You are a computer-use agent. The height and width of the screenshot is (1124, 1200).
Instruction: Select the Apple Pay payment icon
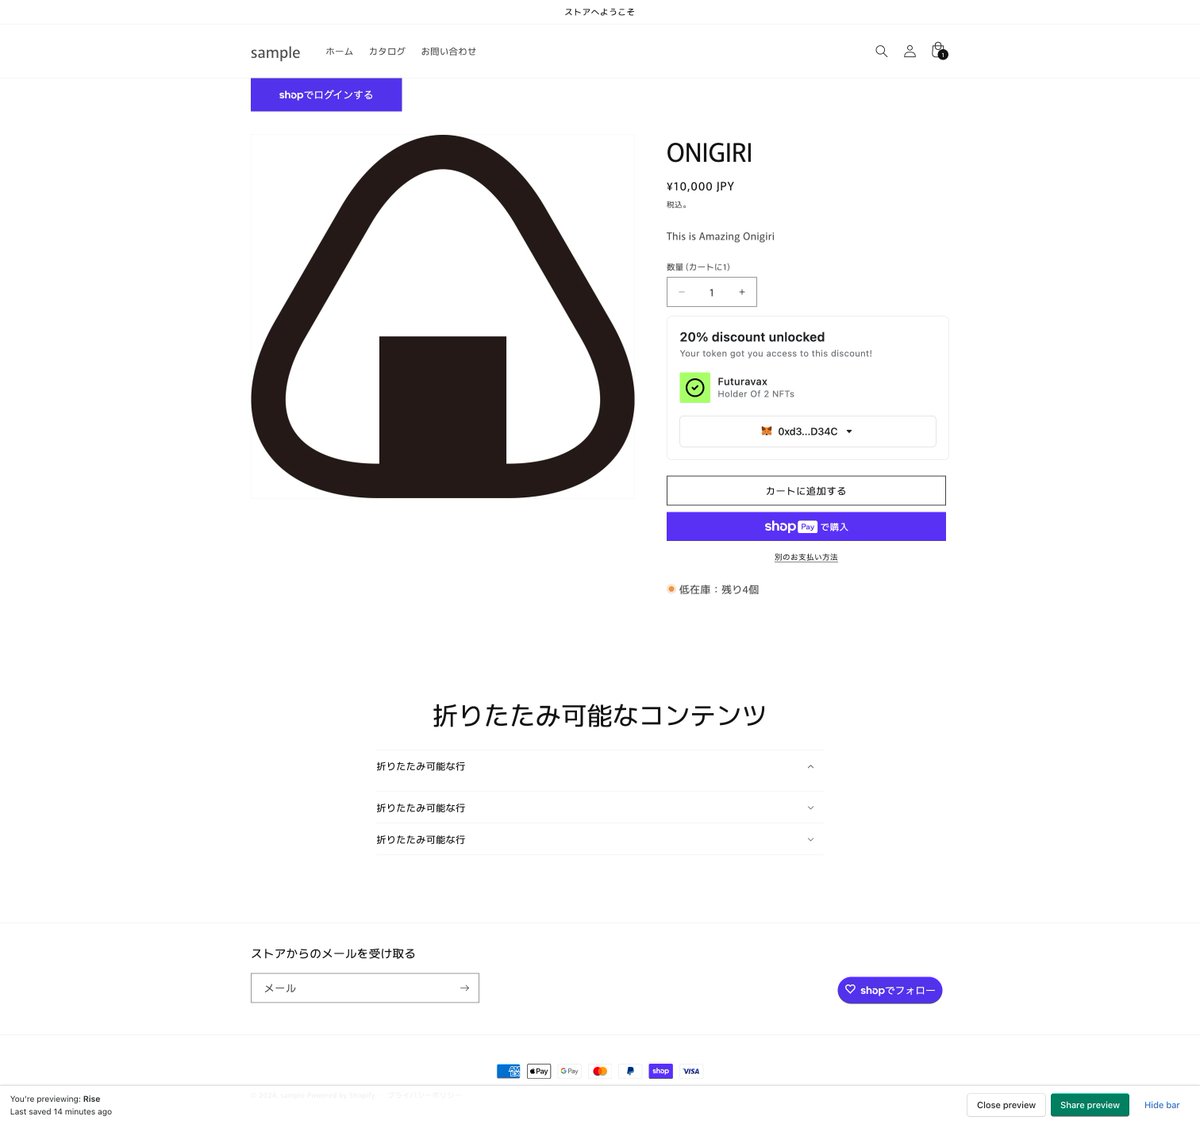pyautogui.click(x=538, y=1071)
